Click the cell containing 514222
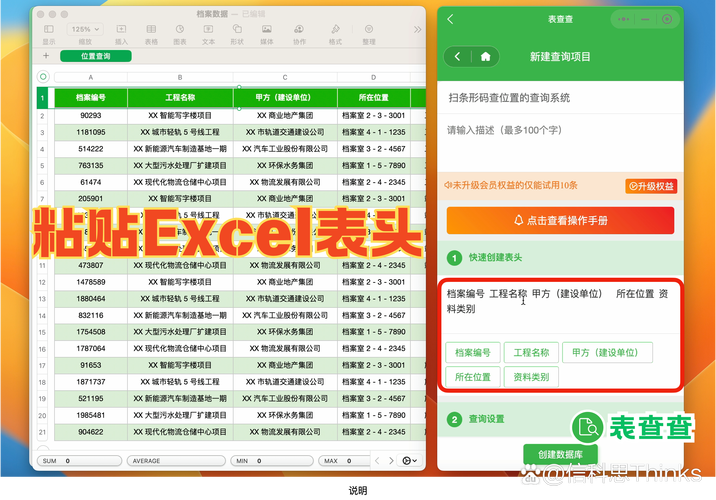This screenshot has height=500, width=716. coord(91,149)
